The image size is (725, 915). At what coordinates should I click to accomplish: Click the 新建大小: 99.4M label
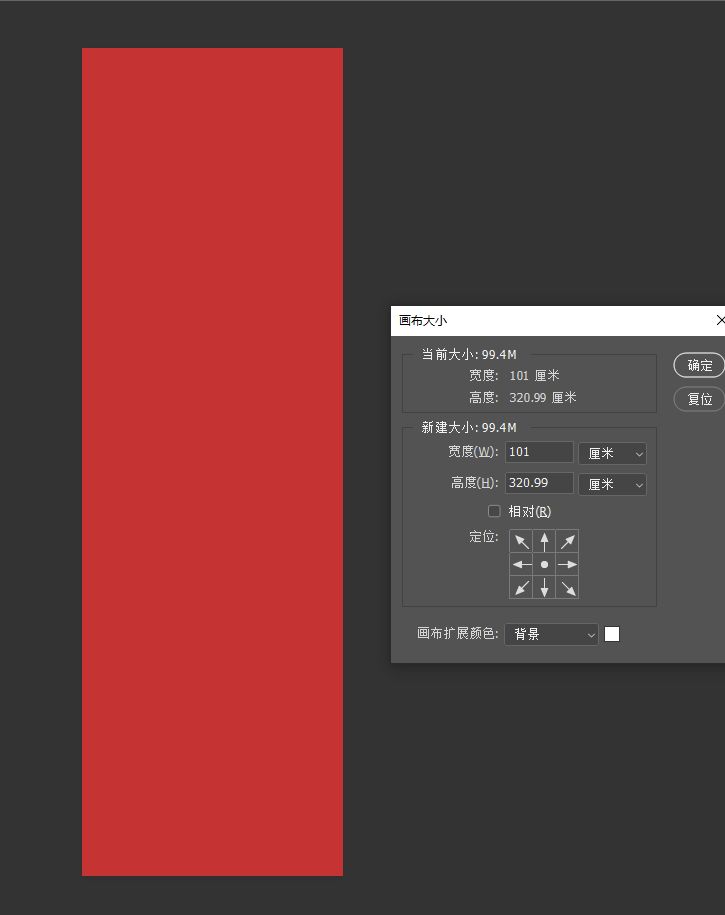[469, 427]
